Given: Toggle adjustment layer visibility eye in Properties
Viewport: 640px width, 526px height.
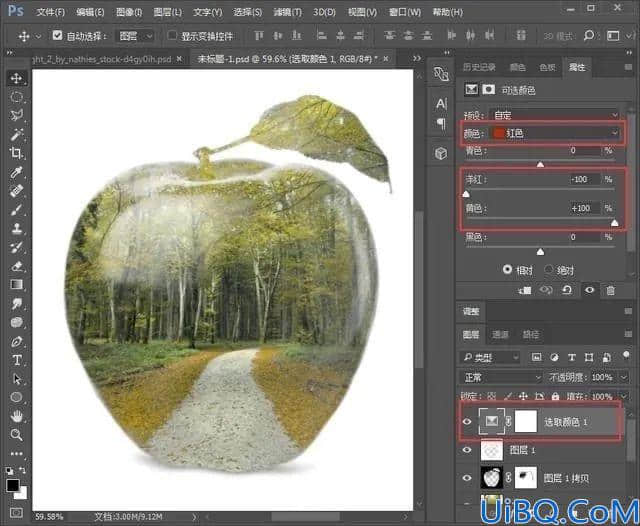Looking at the screenshot, I should pyautogui.click(x=589, y=291).
